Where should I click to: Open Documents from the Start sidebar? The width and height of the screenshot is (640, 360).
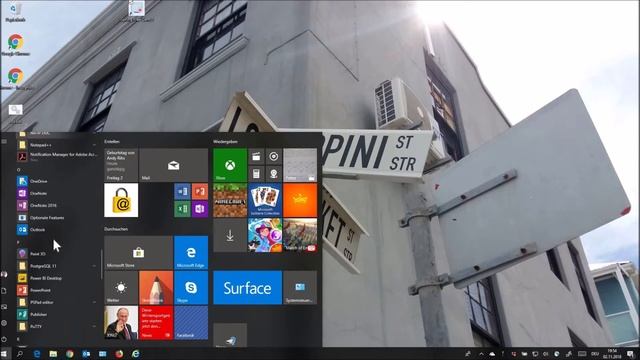(4, 291)
